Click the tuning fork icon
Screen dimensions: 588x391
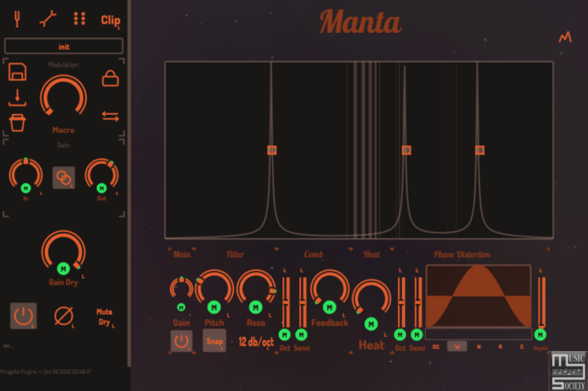tap(17, 19)
